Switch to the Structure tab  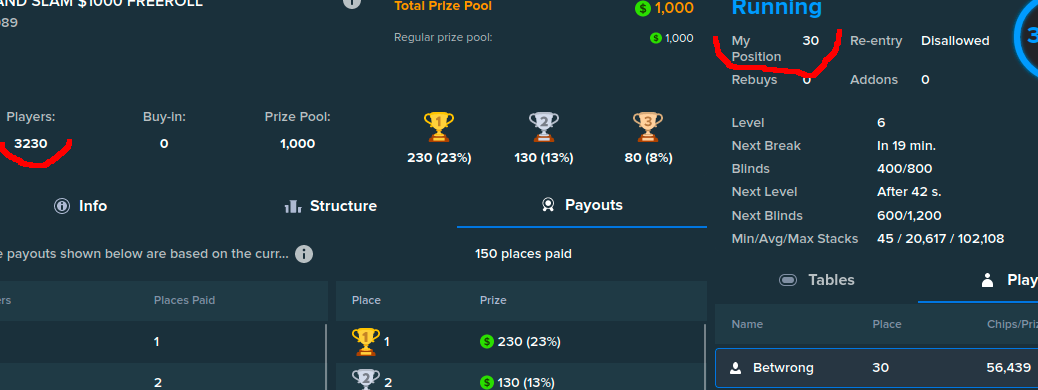point(330,206)
